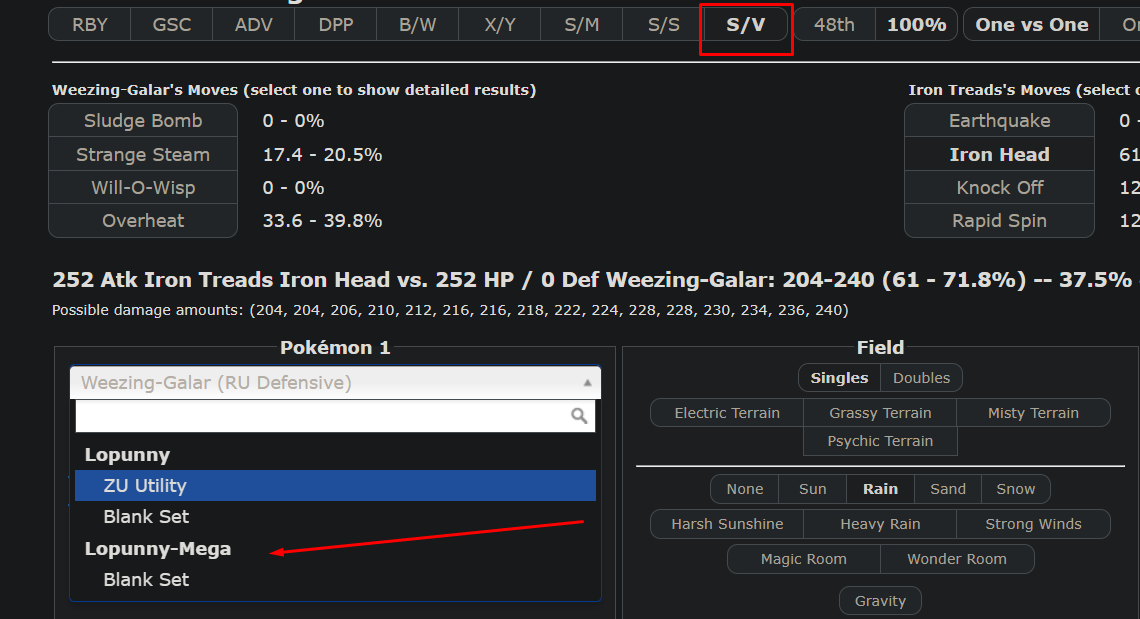1140x619 pixels.
Task: Toggle Magic Room field effect
Action: point(803,559)
